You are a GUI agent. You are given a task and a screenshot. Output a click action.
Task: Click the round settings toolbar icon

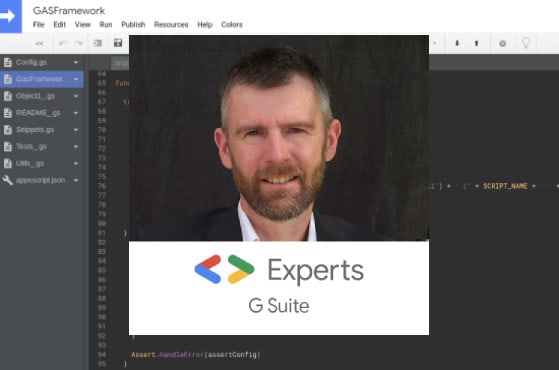(503, 43)
